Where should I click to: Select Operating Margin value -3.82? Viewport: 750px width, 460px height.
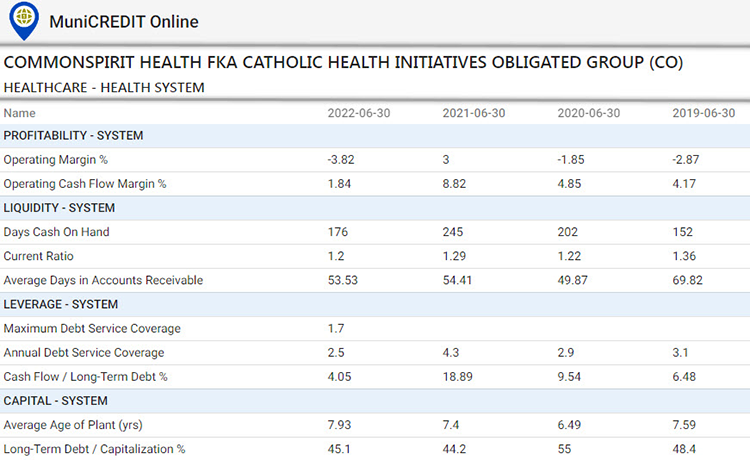pyautogui.click(x=341, y=160)
